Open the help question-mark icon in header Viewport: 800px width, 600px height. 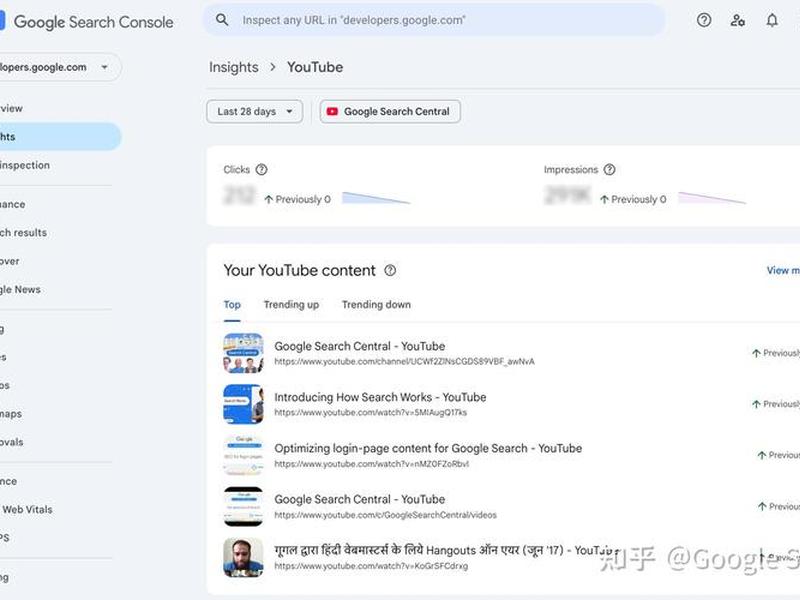click(704, 20)
